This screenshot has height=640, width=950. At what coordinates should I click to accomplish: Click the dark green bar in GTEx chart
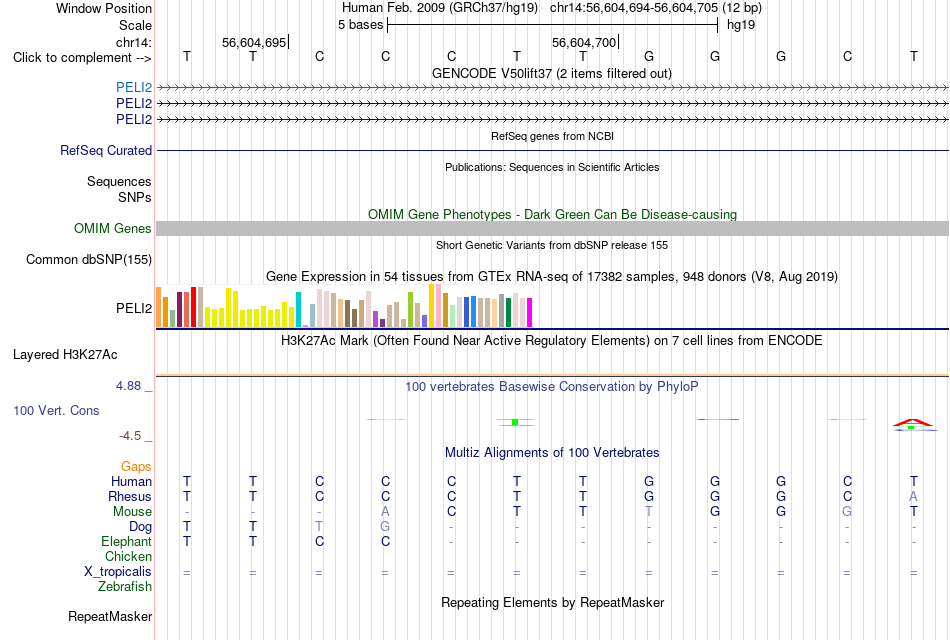coord(508,313)
